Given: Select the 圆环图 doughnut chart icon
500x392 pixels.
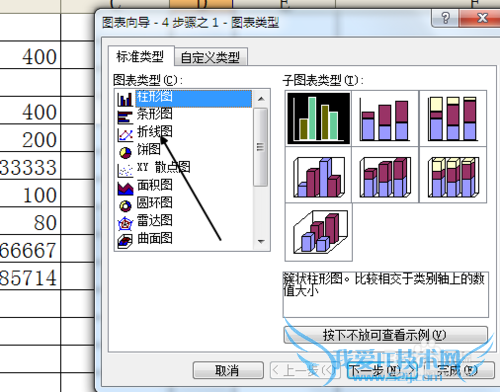Looking at the screenshot, I should tap(125, 206).
